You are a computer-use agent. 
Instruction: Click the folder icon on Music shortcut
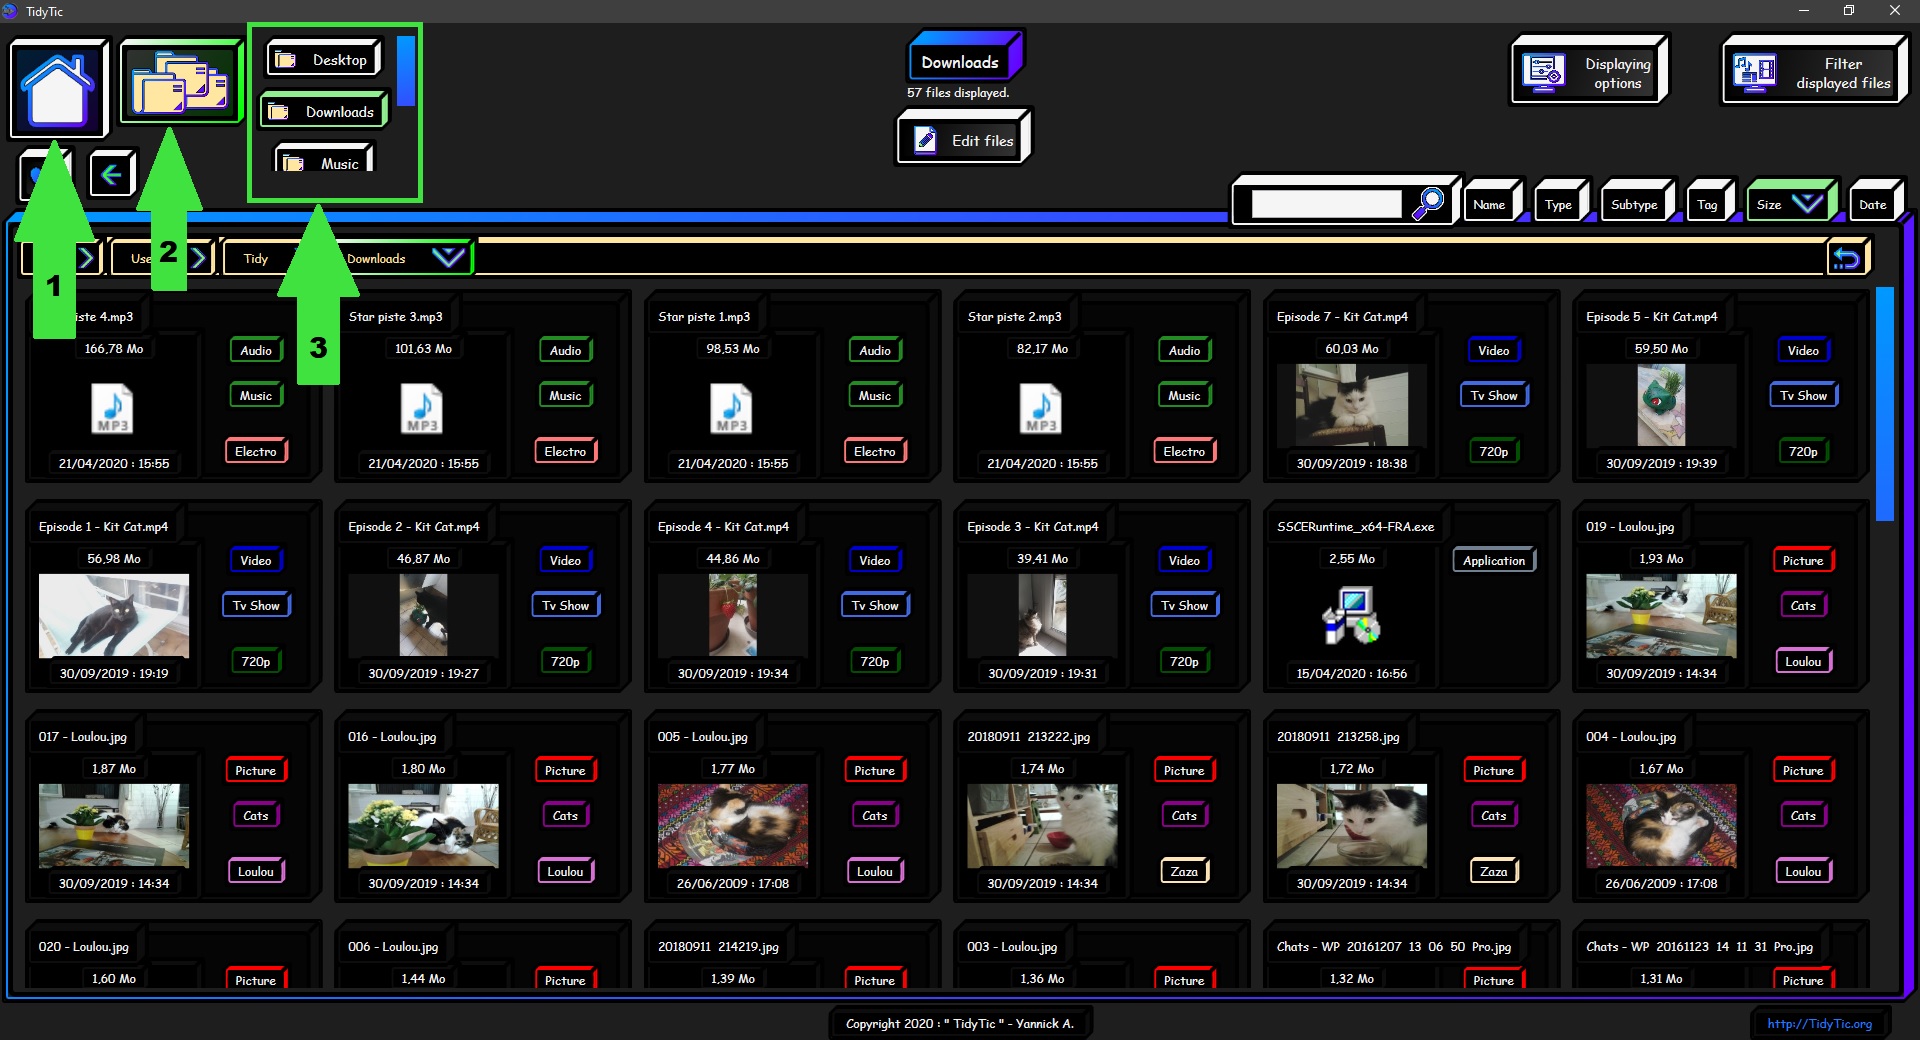tap(293, 163)
